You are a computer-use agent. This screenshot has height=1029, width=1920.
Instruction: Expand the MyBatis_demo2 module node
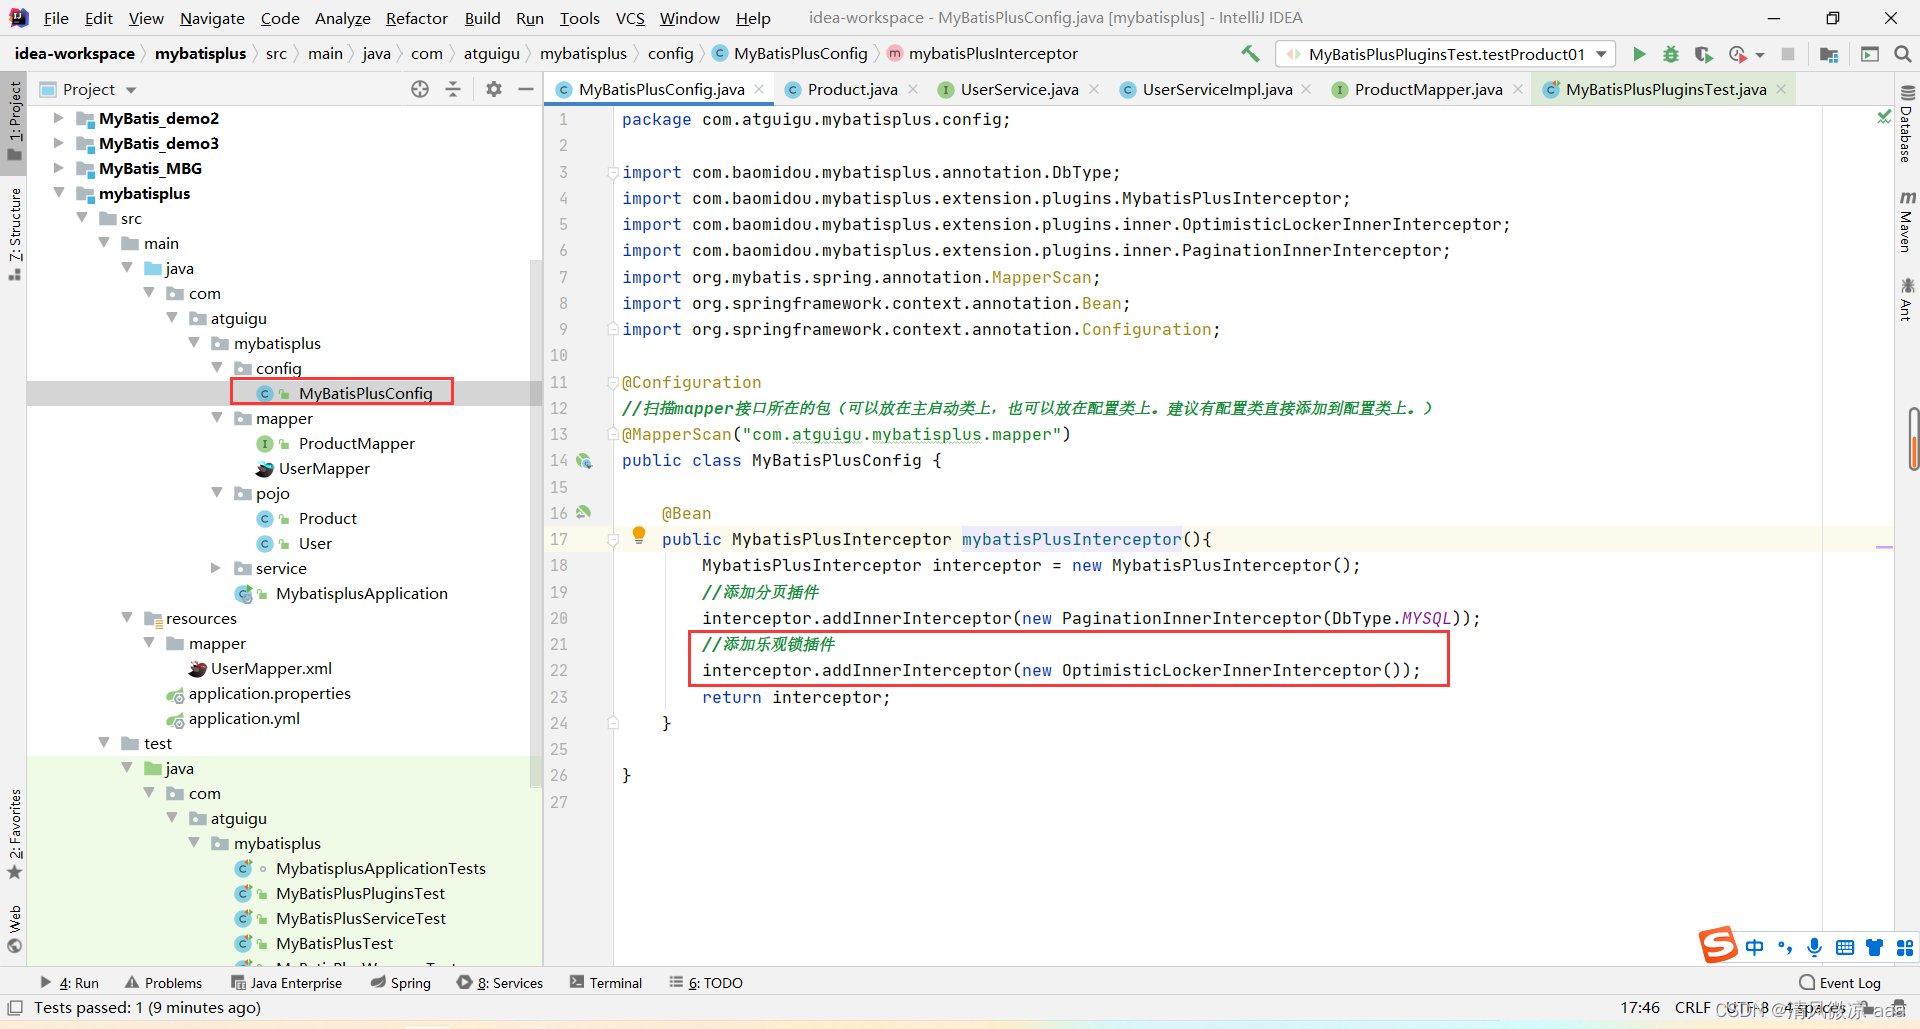(x=59, y=118)
